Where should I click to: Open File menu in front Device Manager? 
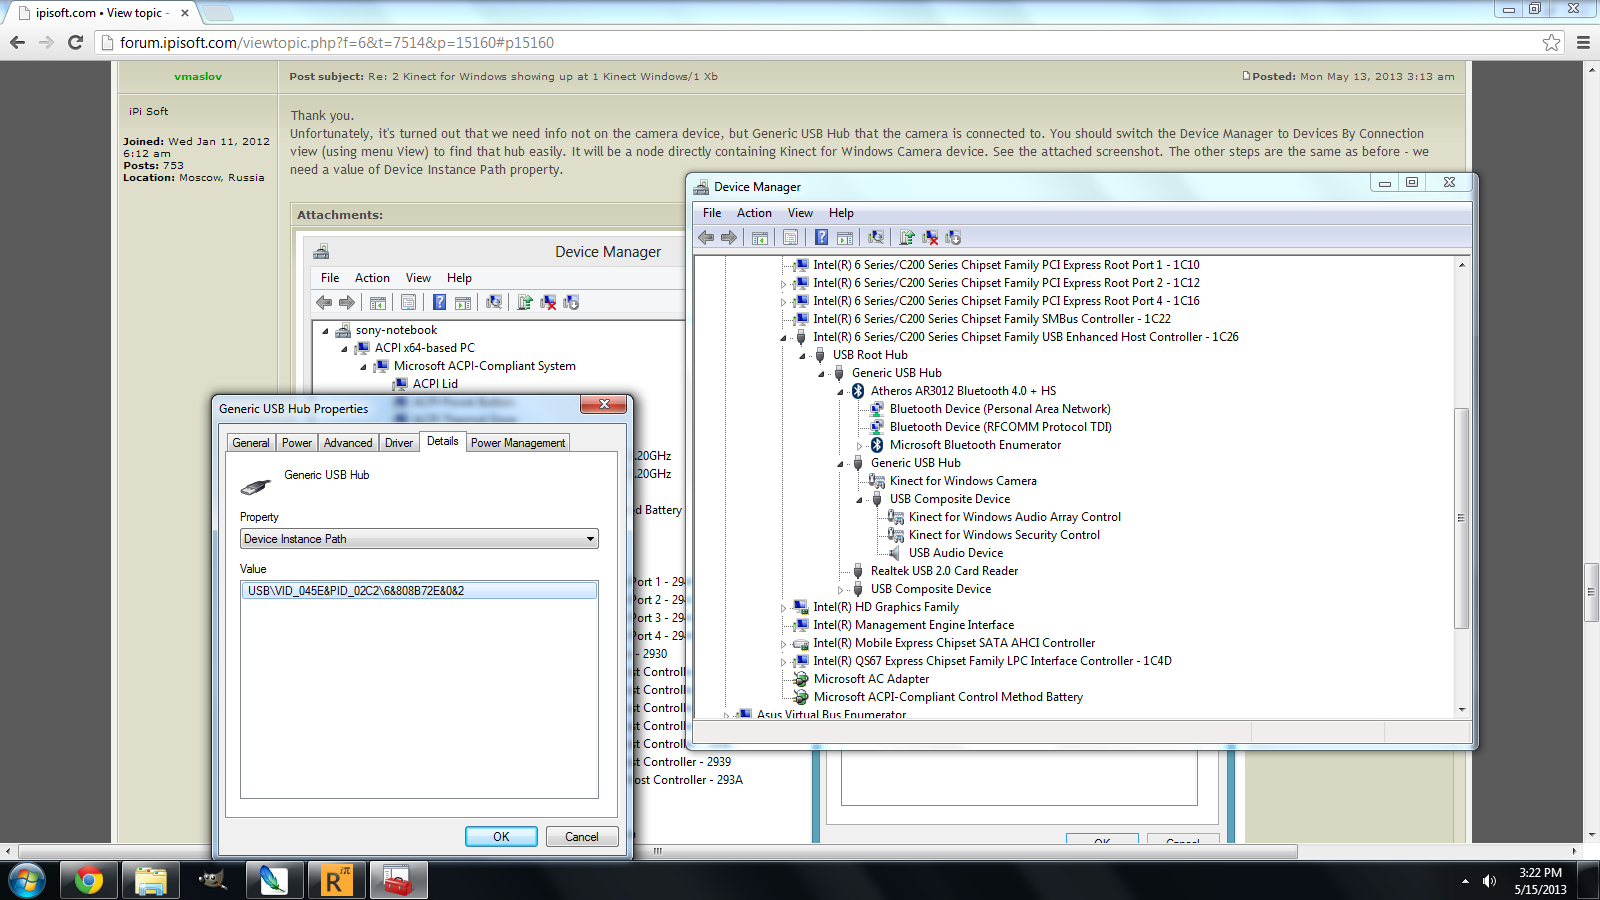coord(712,213)
